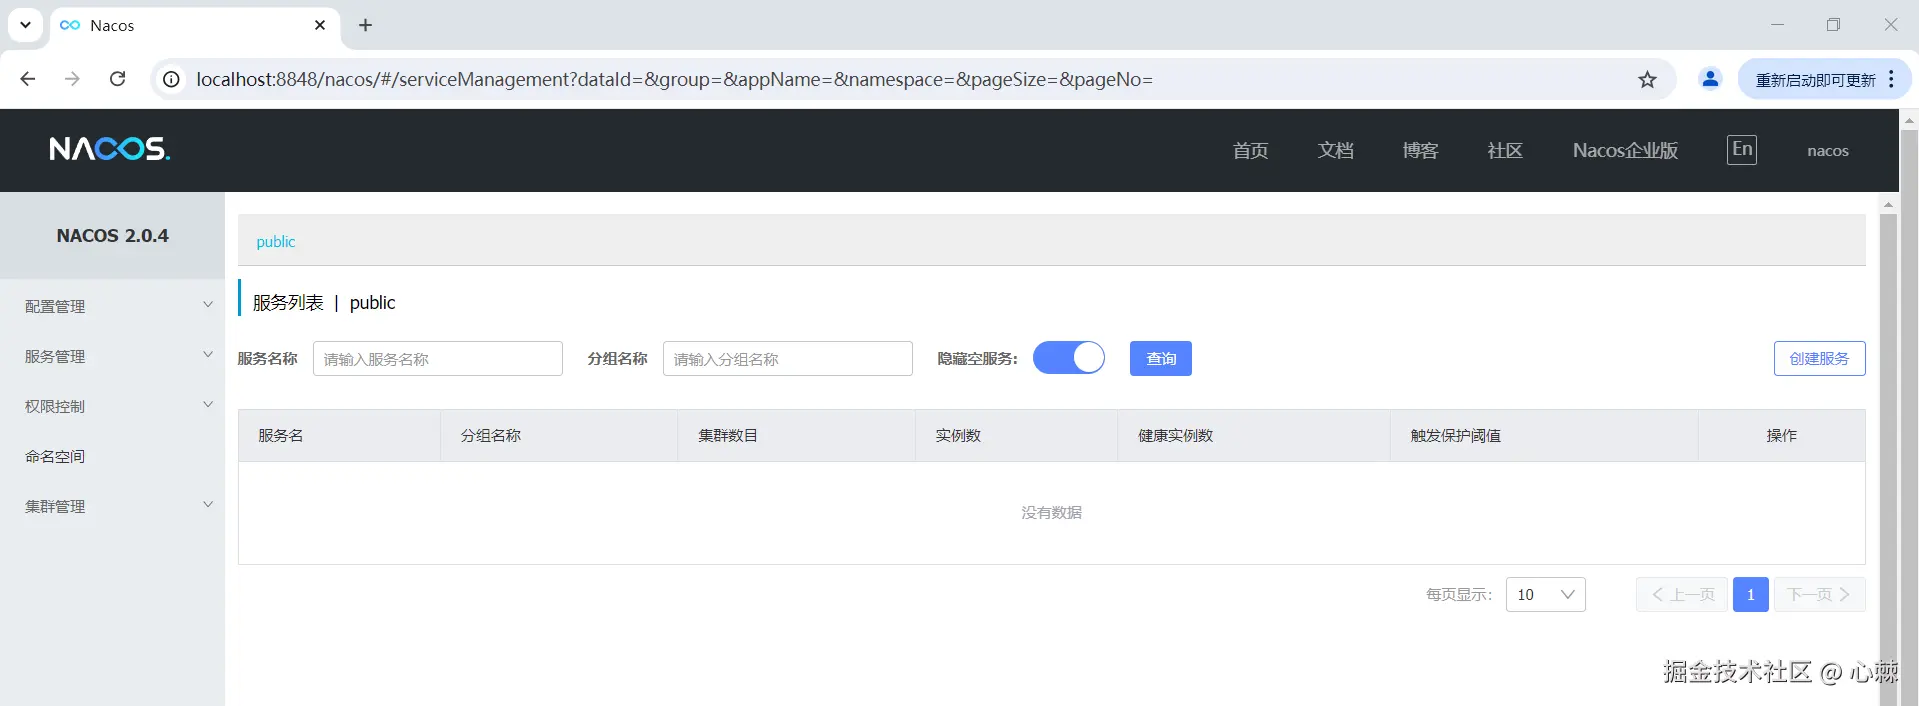Open 首页 in the top navigation
The image size is (1919, 706).
pyautogui.click(x=1250, y=150)
